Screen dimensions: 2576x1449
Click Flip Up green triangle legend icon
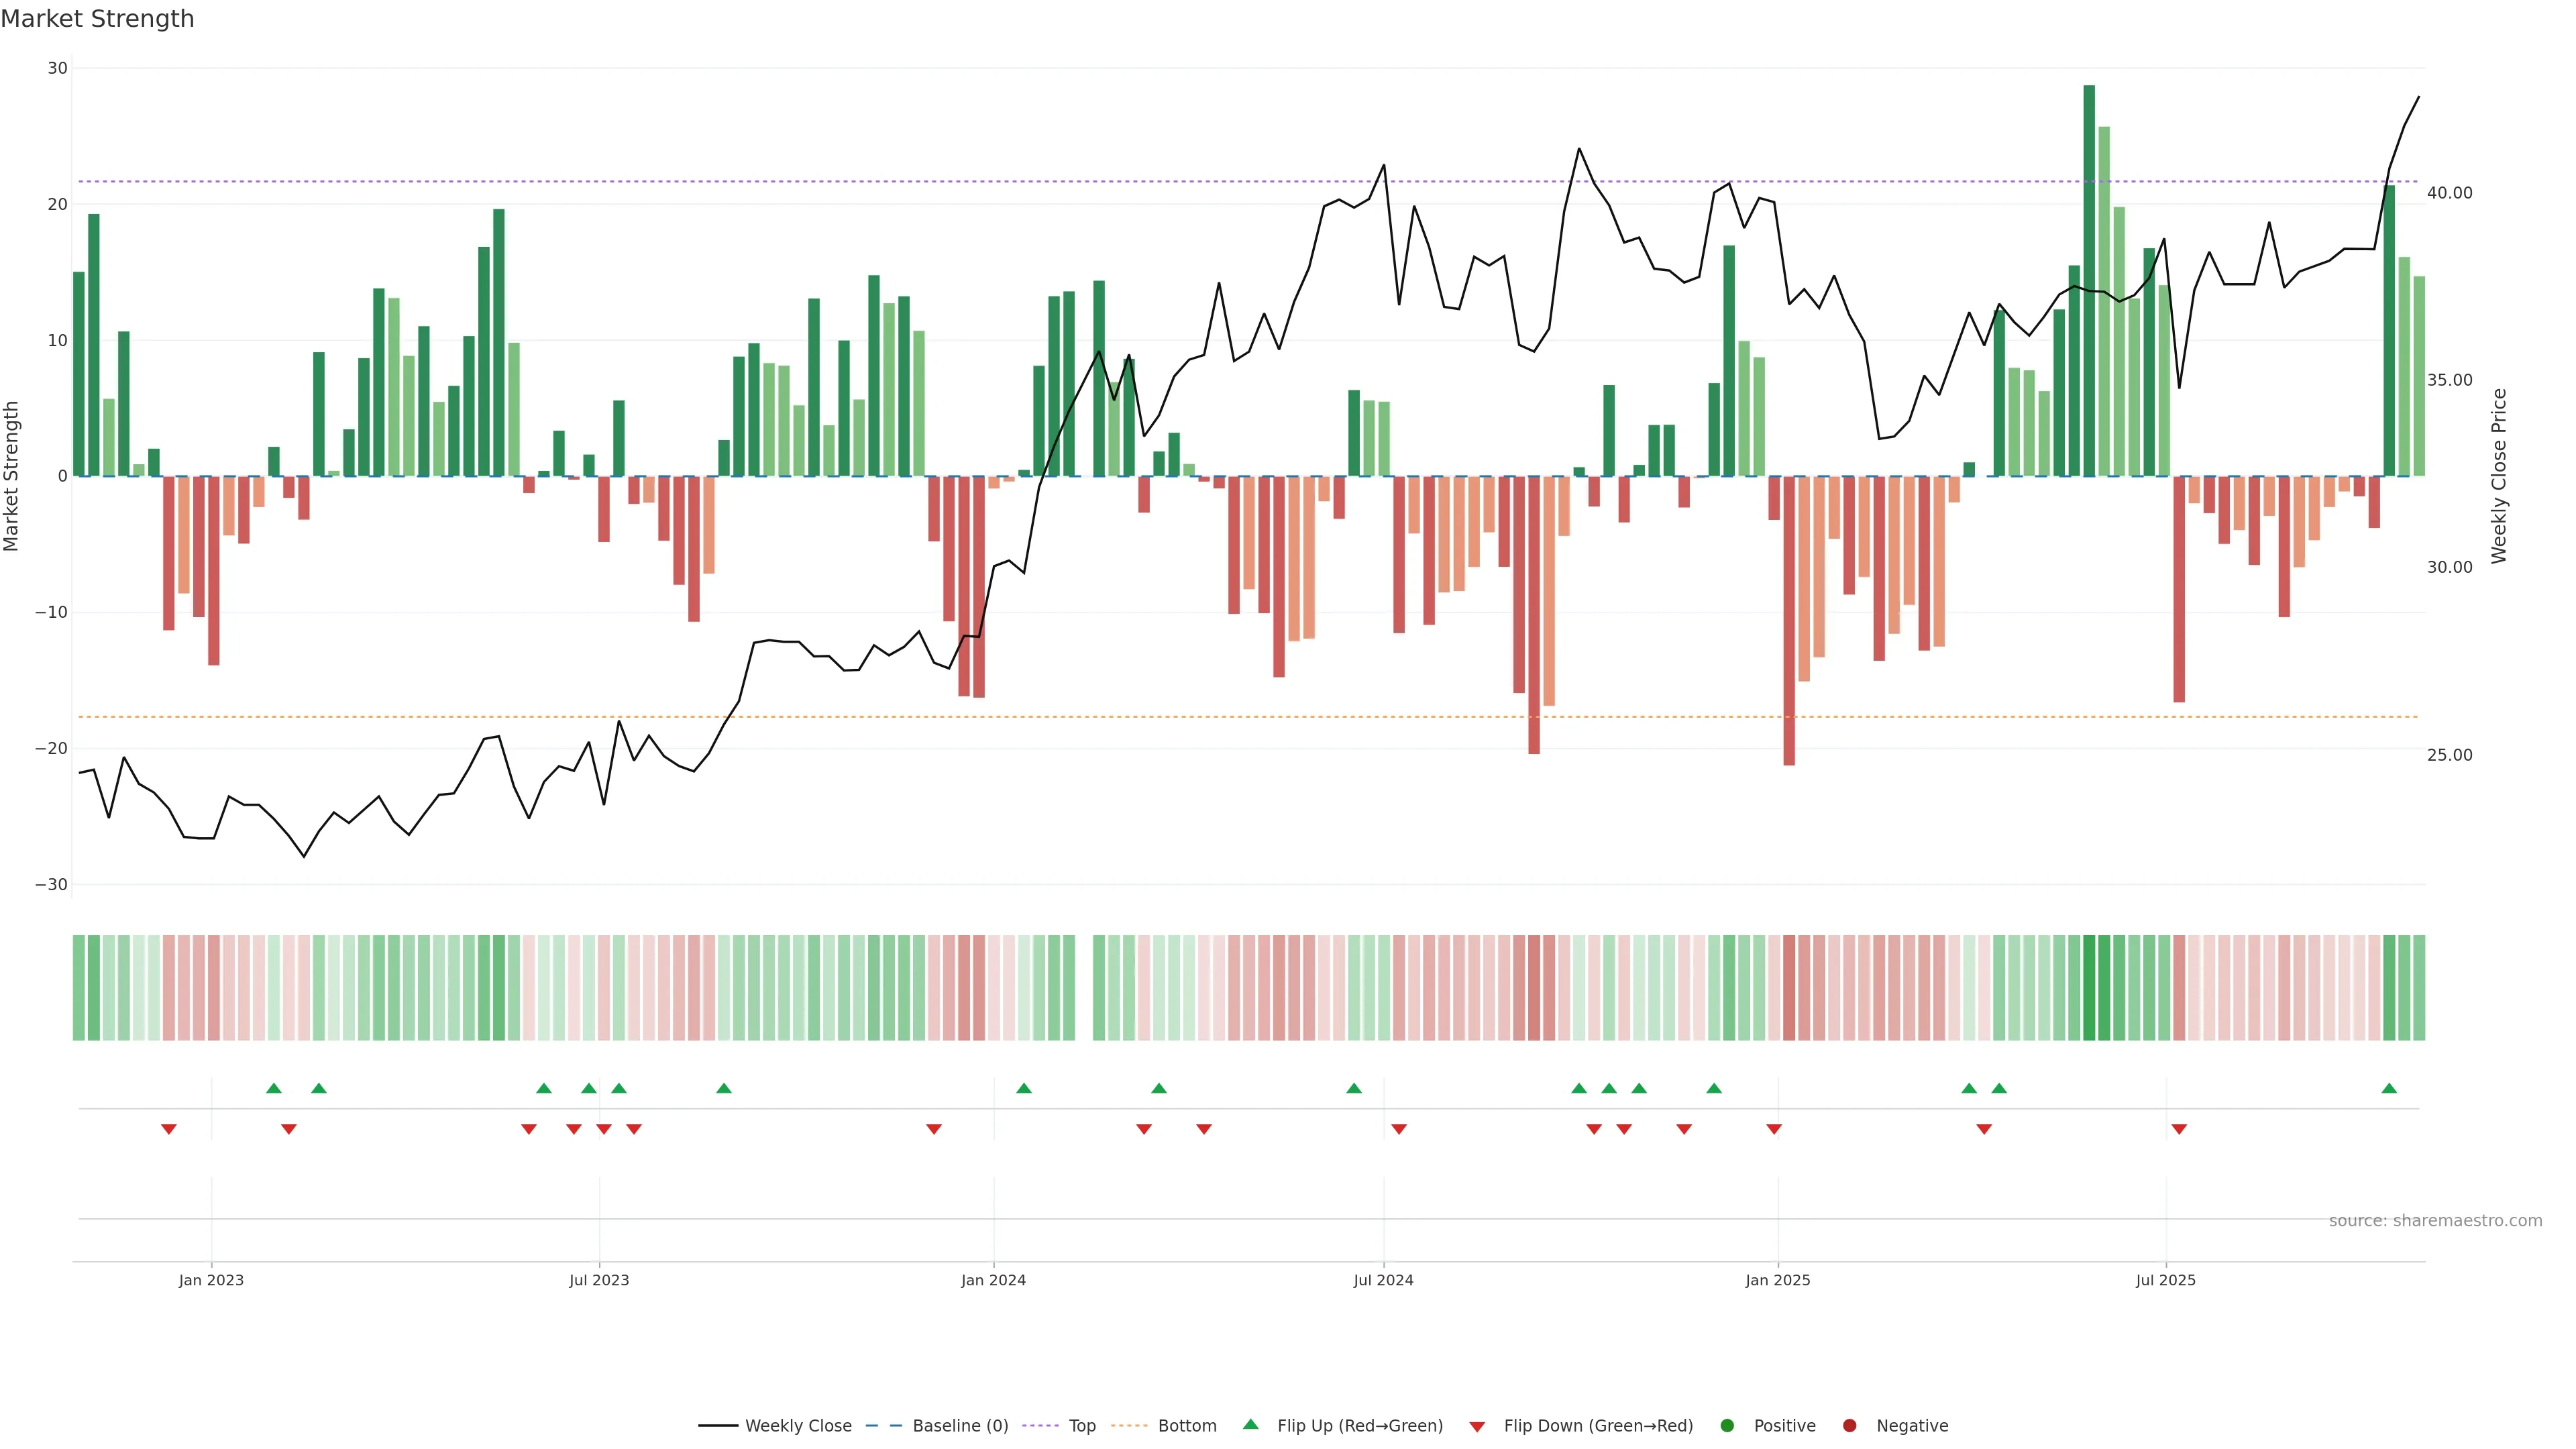click(1250, 1425)
